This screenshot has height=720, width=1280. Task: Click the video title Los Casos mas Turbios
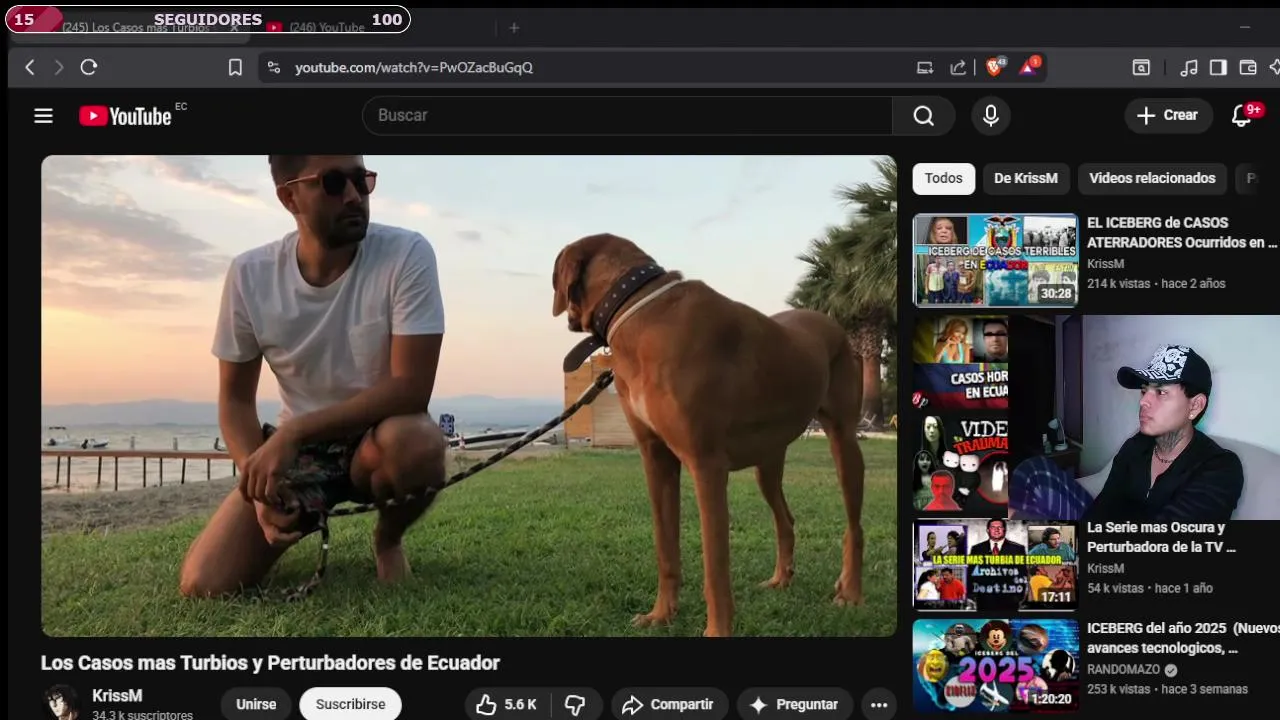270,663
